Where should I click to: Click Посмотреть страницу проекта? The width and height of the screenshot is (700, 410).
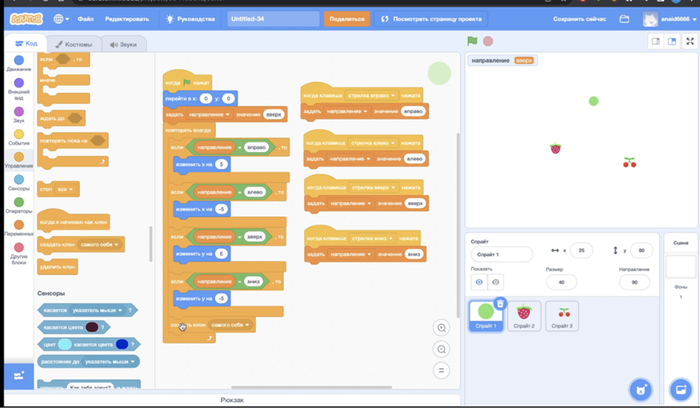pyautogui.click(x=432, y=19)
